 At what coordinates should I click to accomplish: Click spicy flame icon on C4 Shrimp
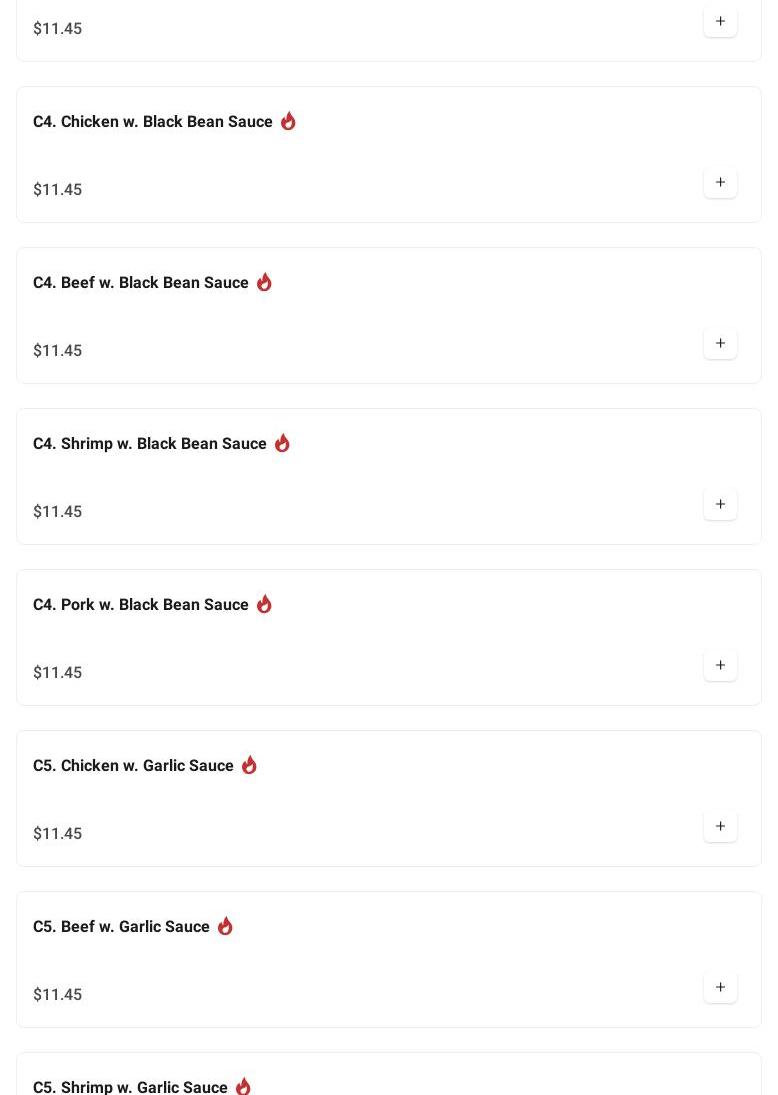tap(282, 443)
